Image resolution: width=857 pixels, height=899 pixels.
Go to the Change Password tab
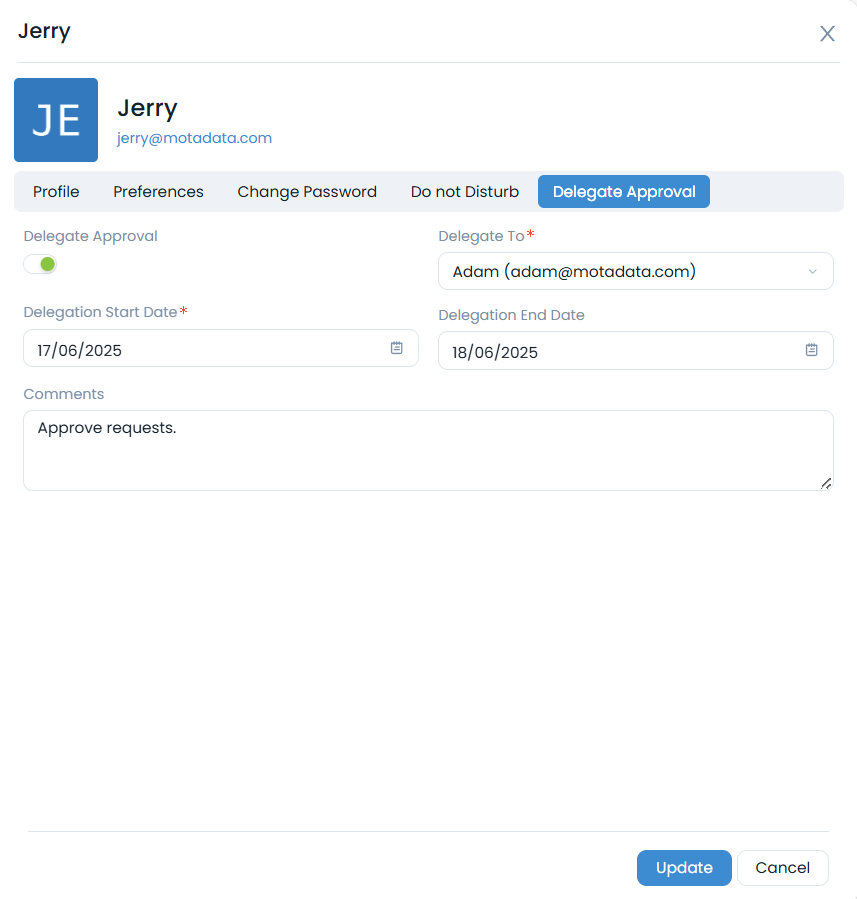pos(307,192)
